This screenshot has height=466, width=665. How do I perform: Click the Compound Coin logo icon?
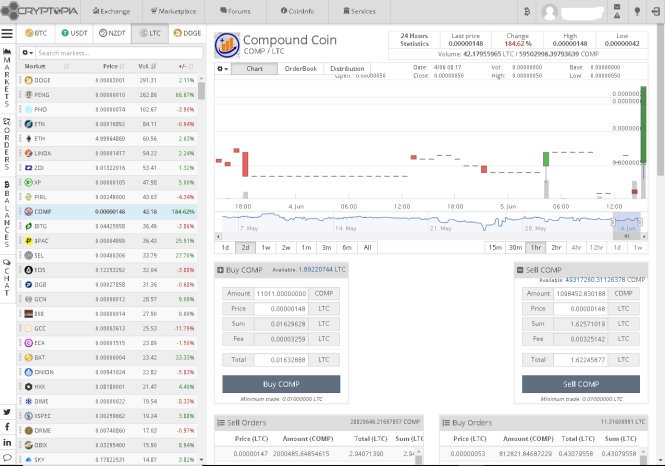(x=226, y=45)
